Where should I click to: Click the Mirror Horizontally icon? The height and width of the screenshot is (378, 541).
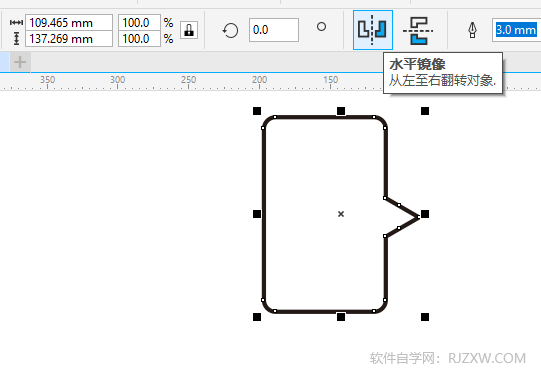click(373, 30)
